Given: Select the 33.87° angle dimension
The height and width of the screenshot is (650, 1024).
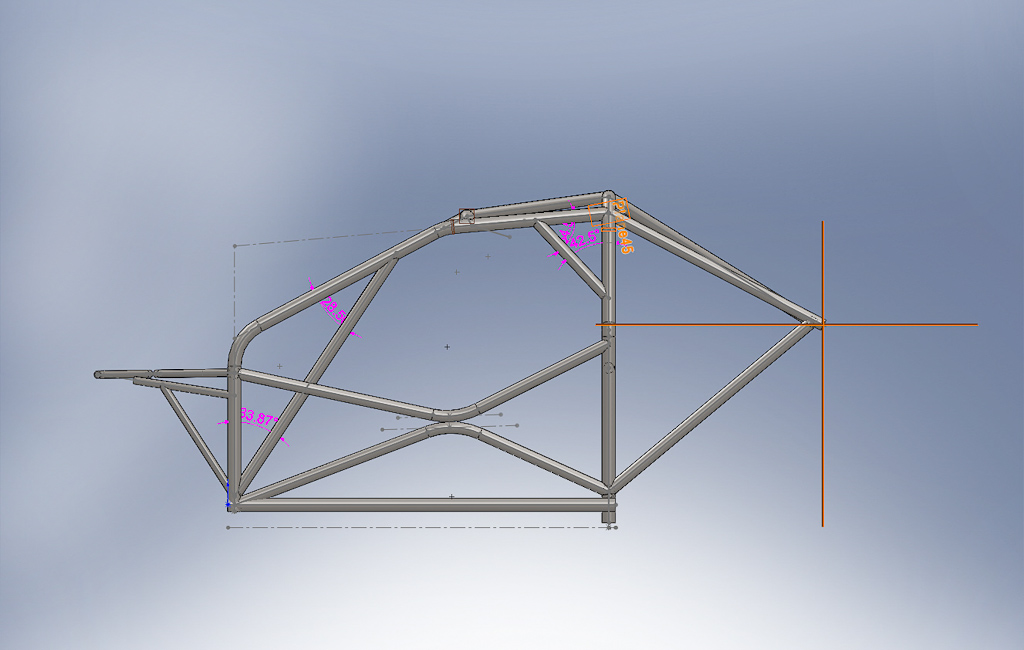Looking at the screenshot, I should [x=257, y=419].
